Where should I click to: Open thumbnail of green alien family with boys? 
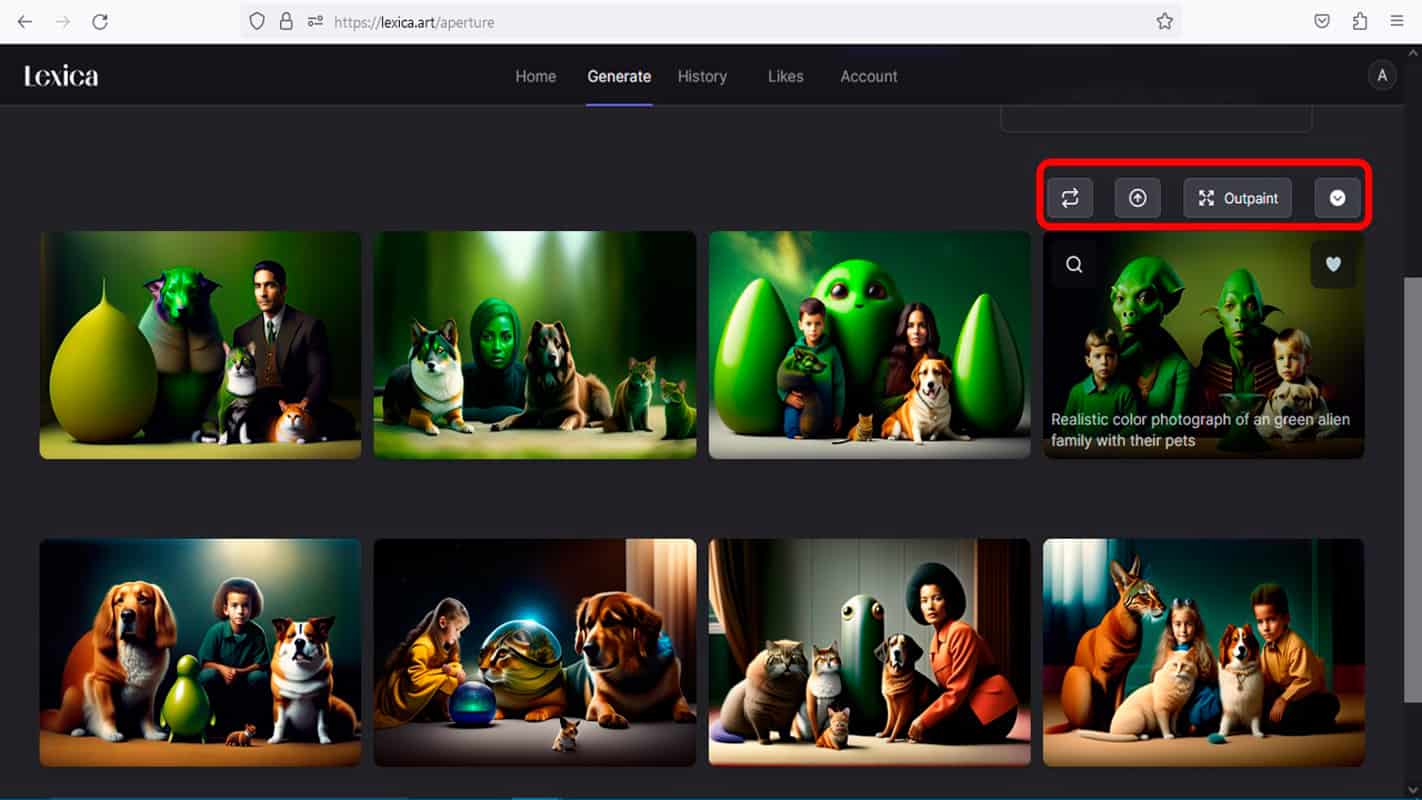tap(1204, 345)
